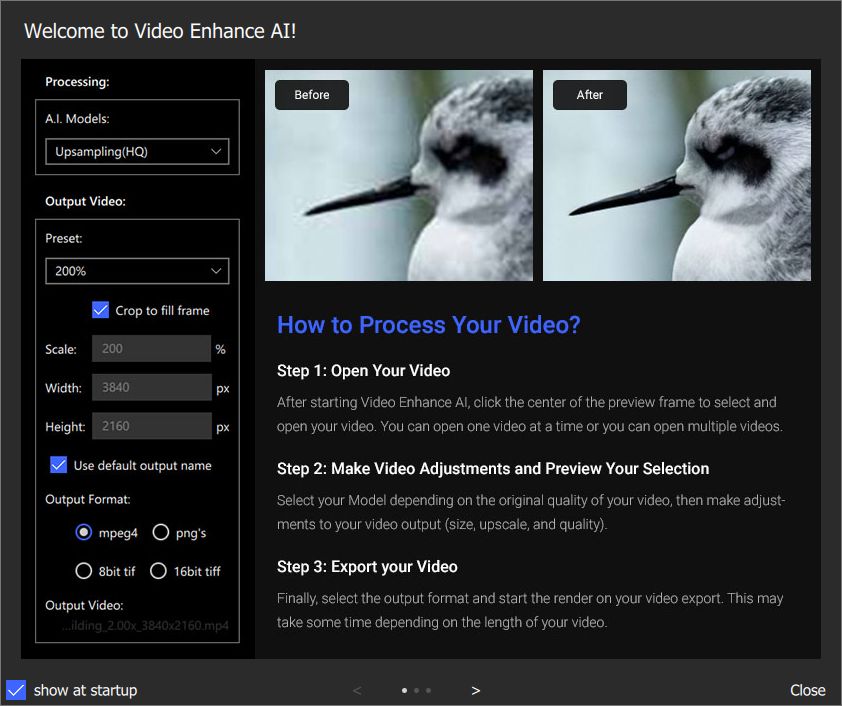
Task: Select the mpeg4 output format
Action: point(84,532)
